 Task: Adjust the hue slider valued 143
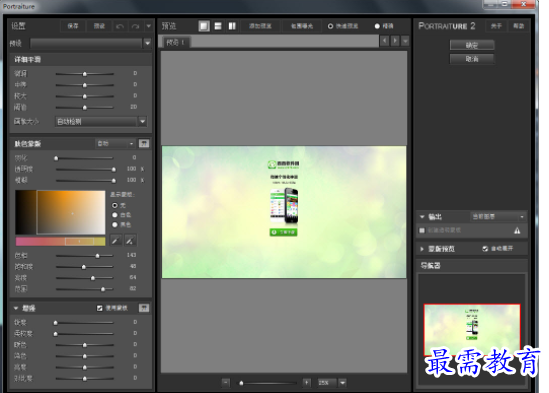(x=85, y=256)
